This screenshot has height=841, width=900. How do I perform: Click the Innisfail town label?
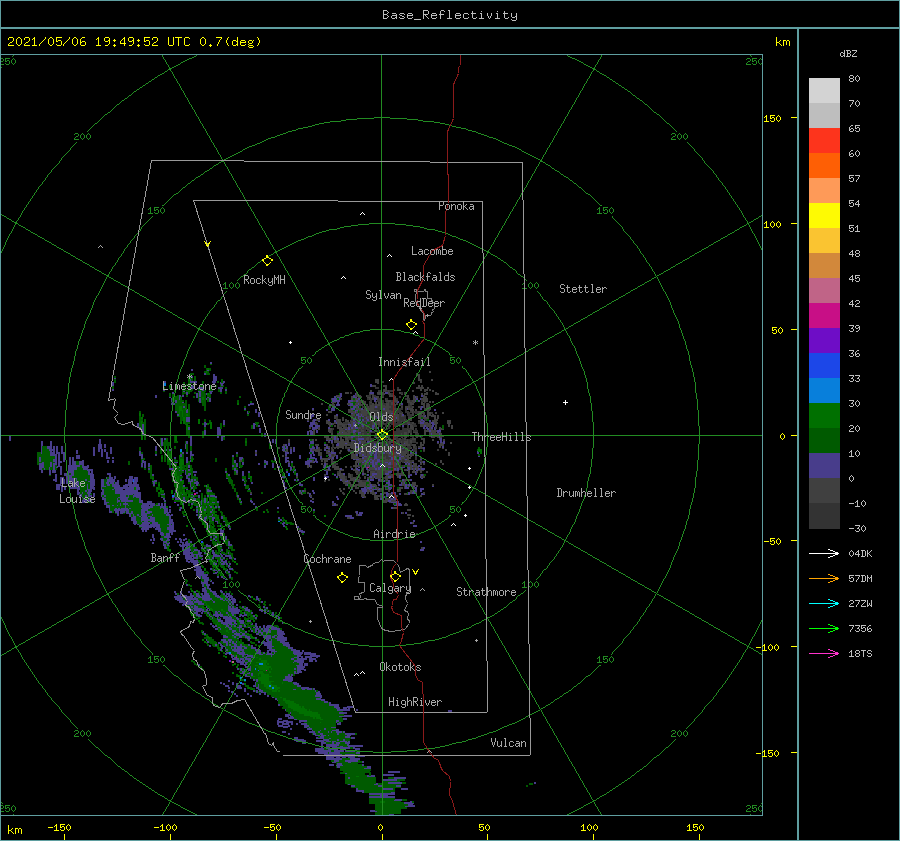pos(404,362)
